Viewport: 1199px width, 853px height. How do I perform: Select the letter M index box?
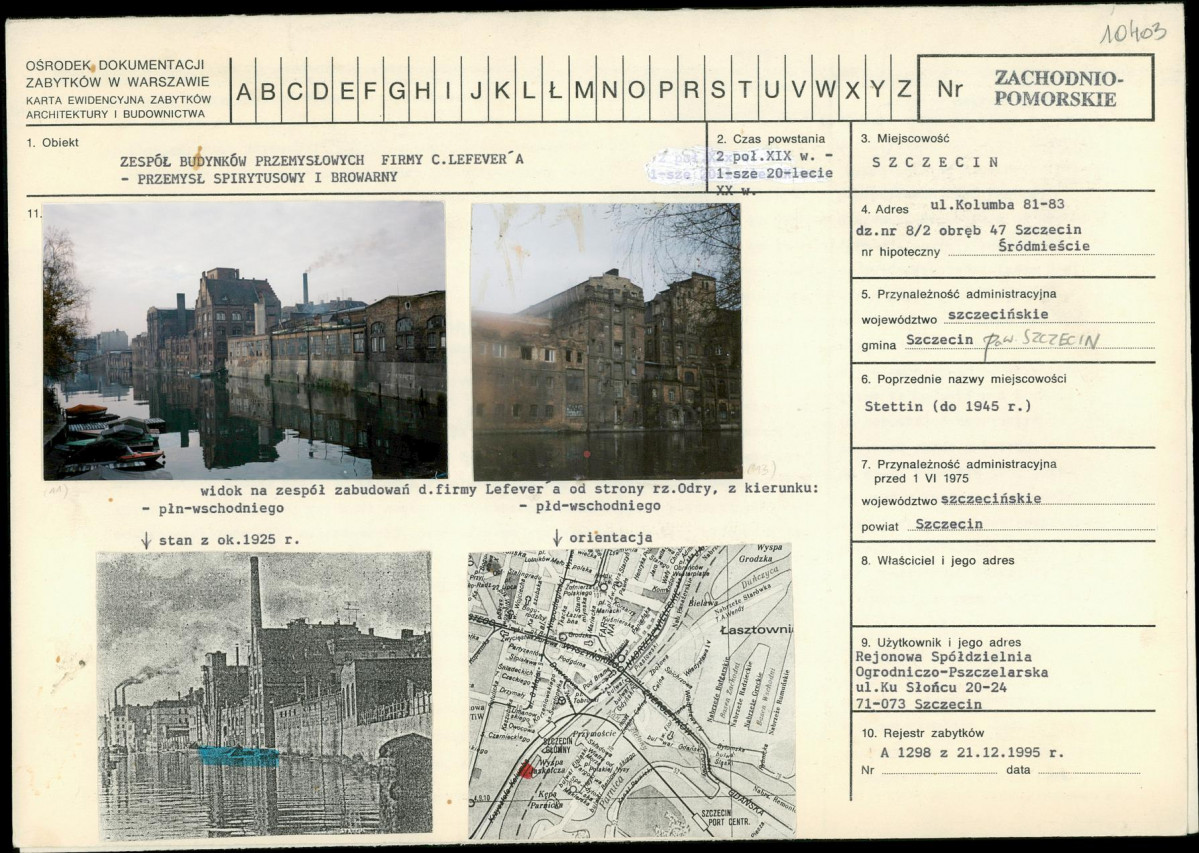583,90
